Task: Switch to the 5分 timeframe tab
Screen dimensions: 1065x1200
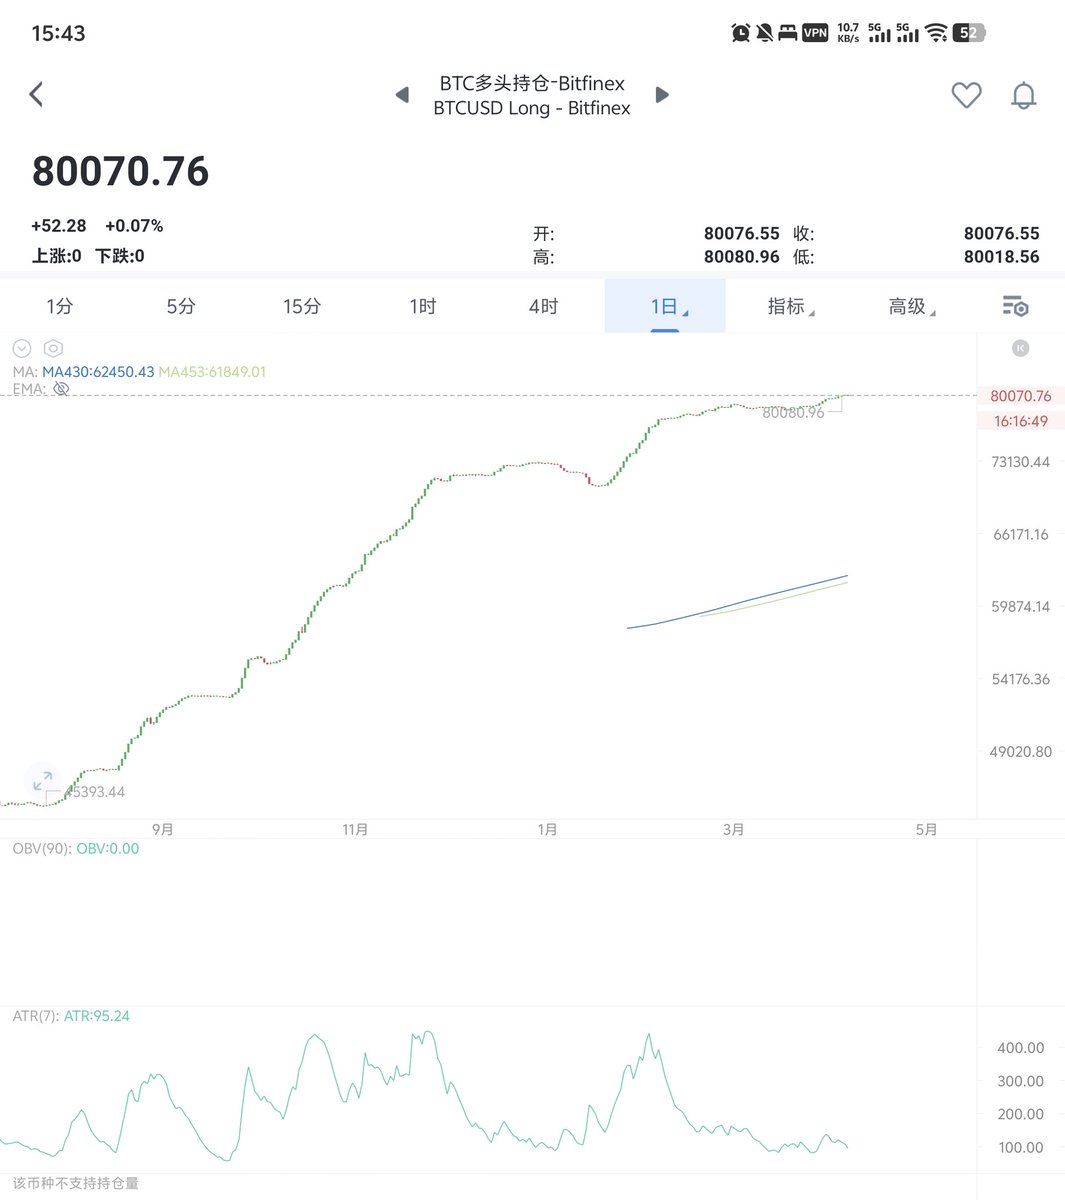Action: click(180, 307)
